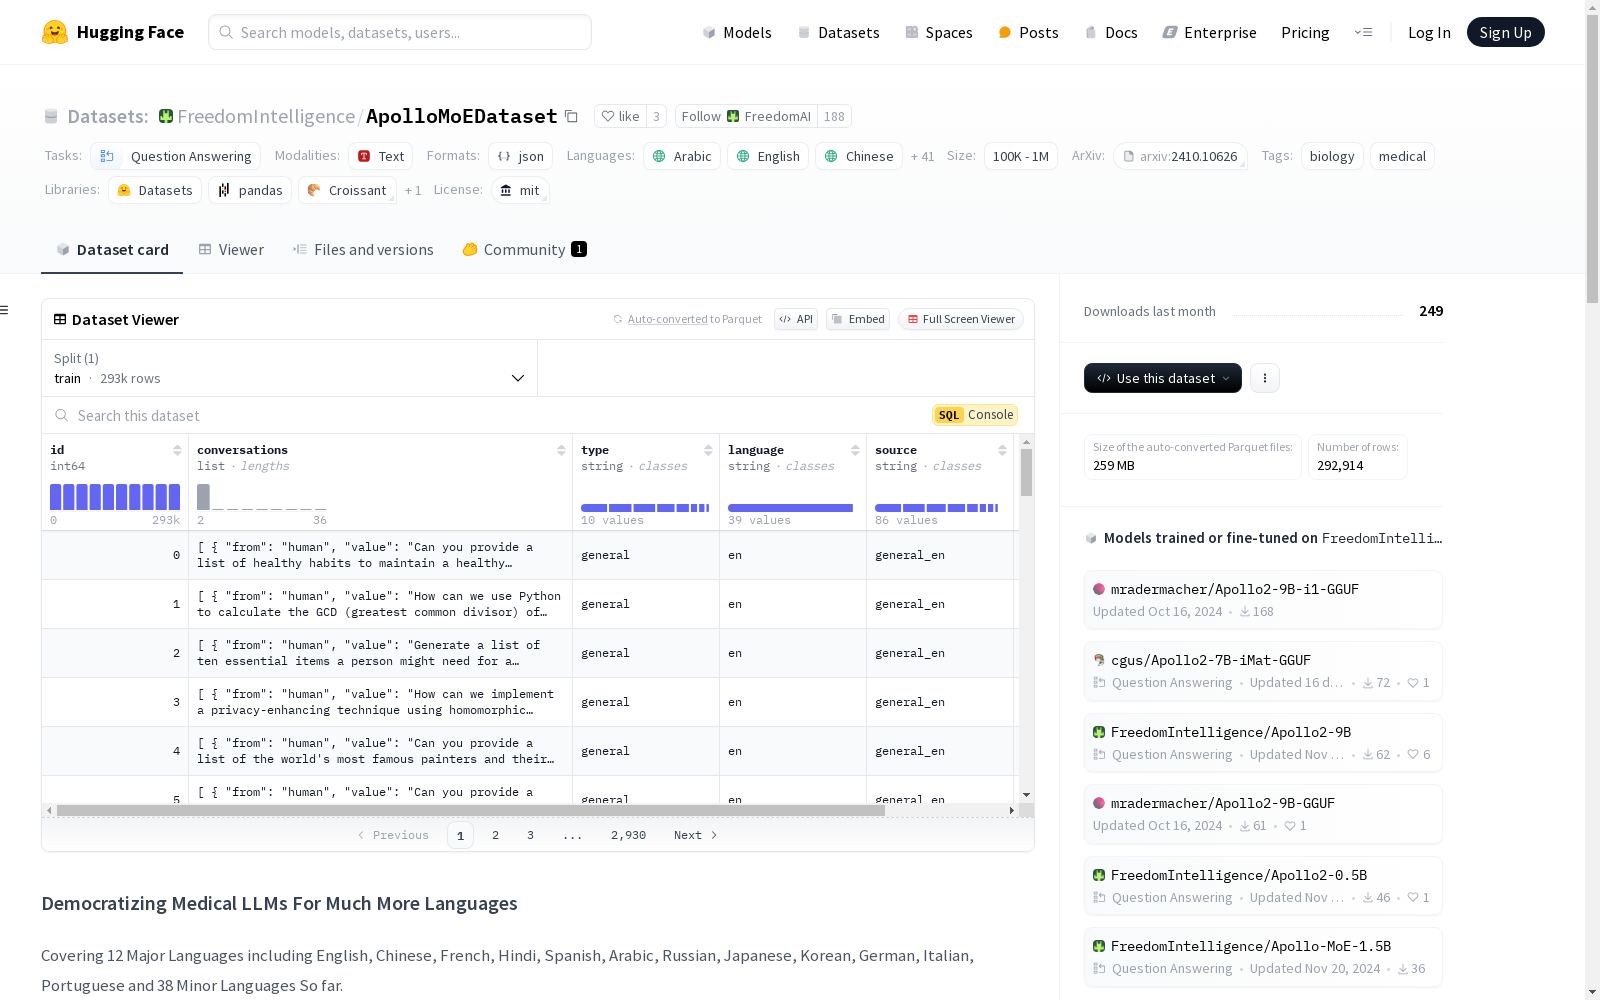Click the Embed button
This screenshot has height=1000, width=1600.
click(858, 319)
